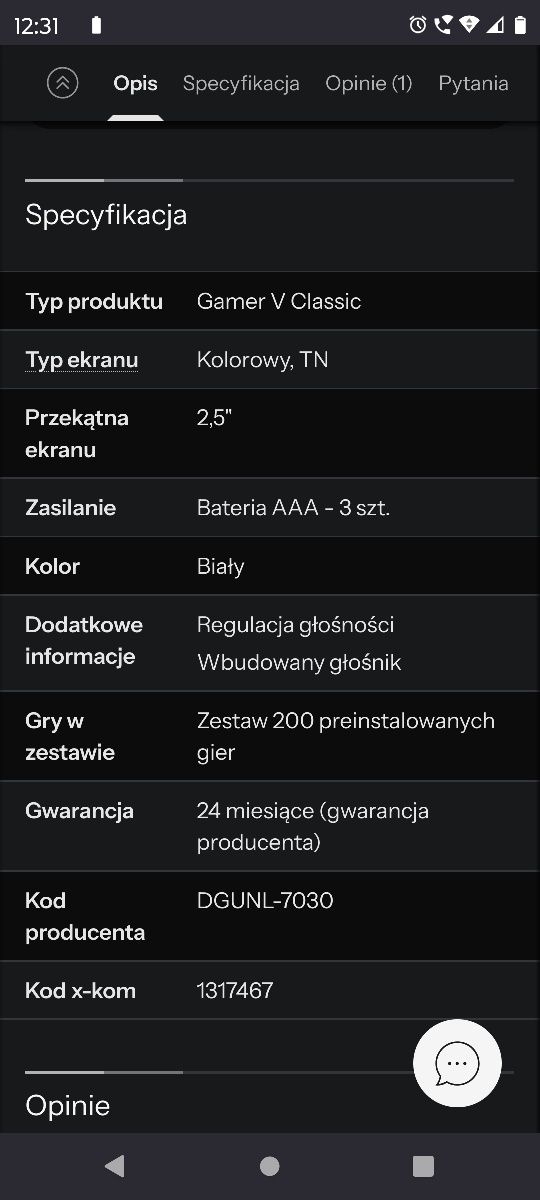Tap the 12:31 clock in status bar

pyautogui.click(x=37, y=26)
